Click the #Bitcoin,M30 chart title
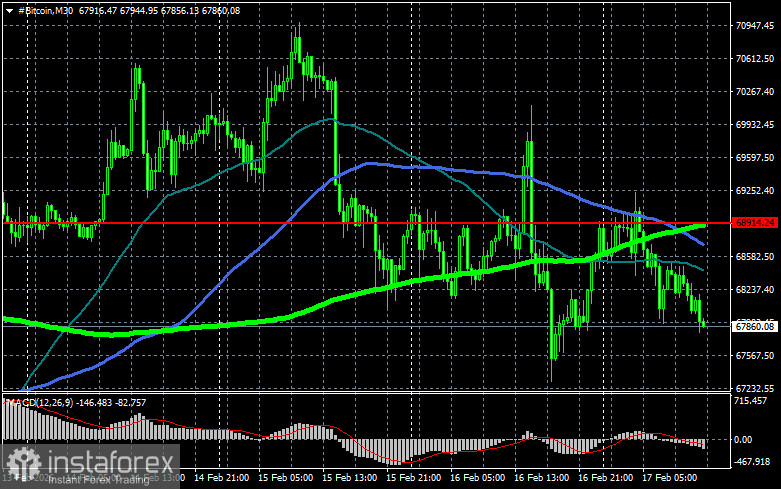This screenshot has height=489, width=781. [45, 10]
